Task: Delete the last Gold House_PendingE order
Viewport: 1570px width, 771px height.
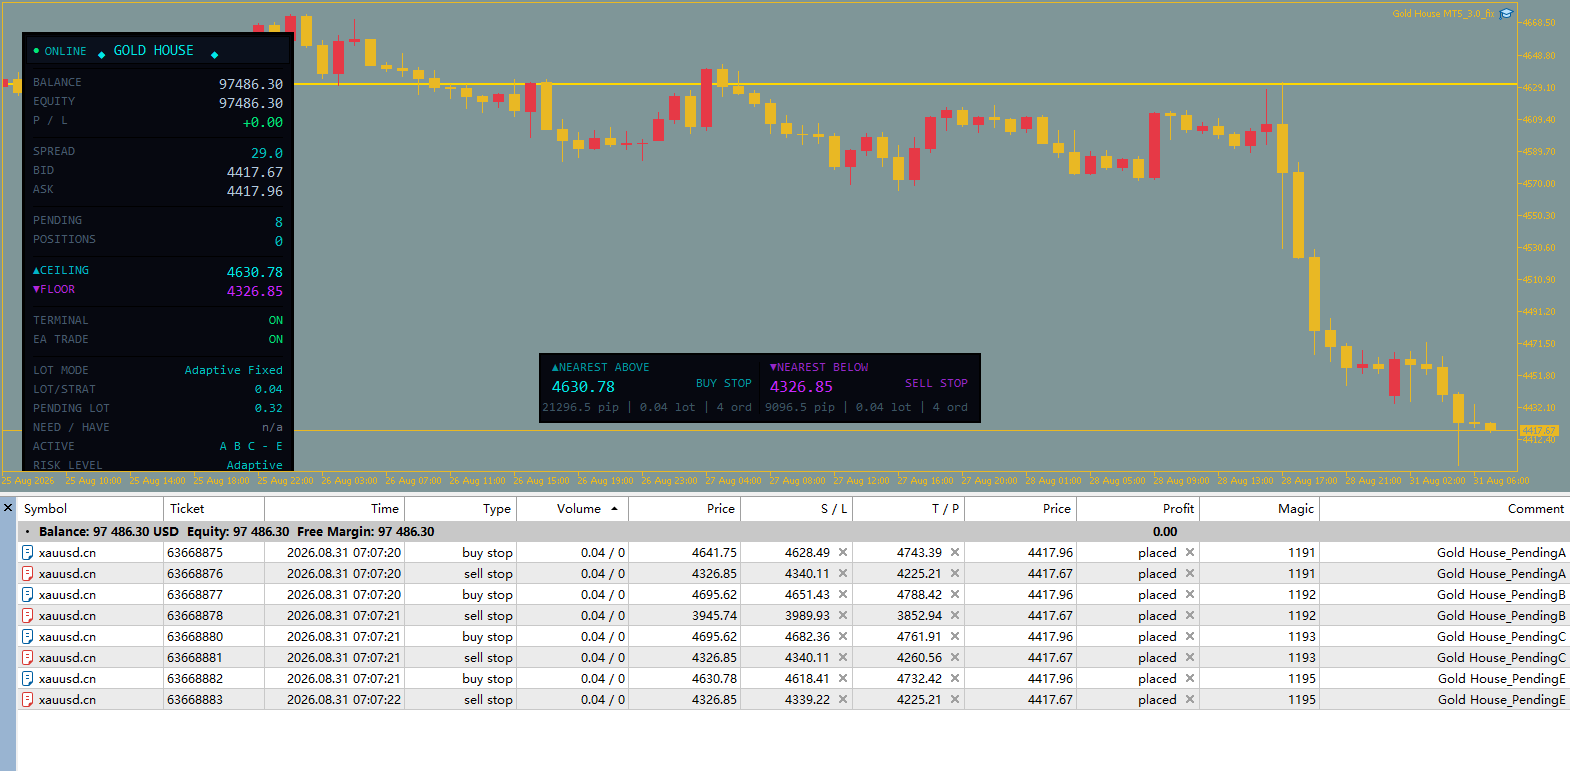Action: (1190, 700)
